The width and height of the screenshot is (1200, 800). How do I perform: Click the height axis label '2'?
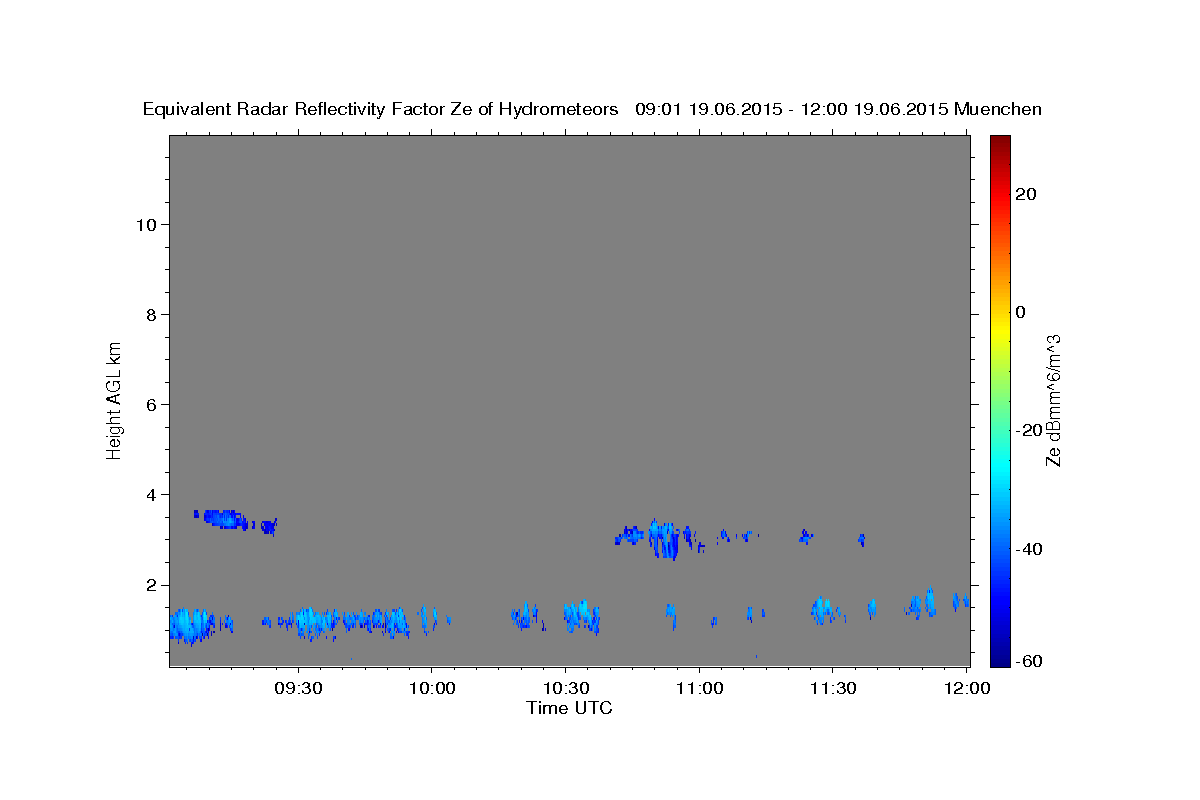pos(154,585)
